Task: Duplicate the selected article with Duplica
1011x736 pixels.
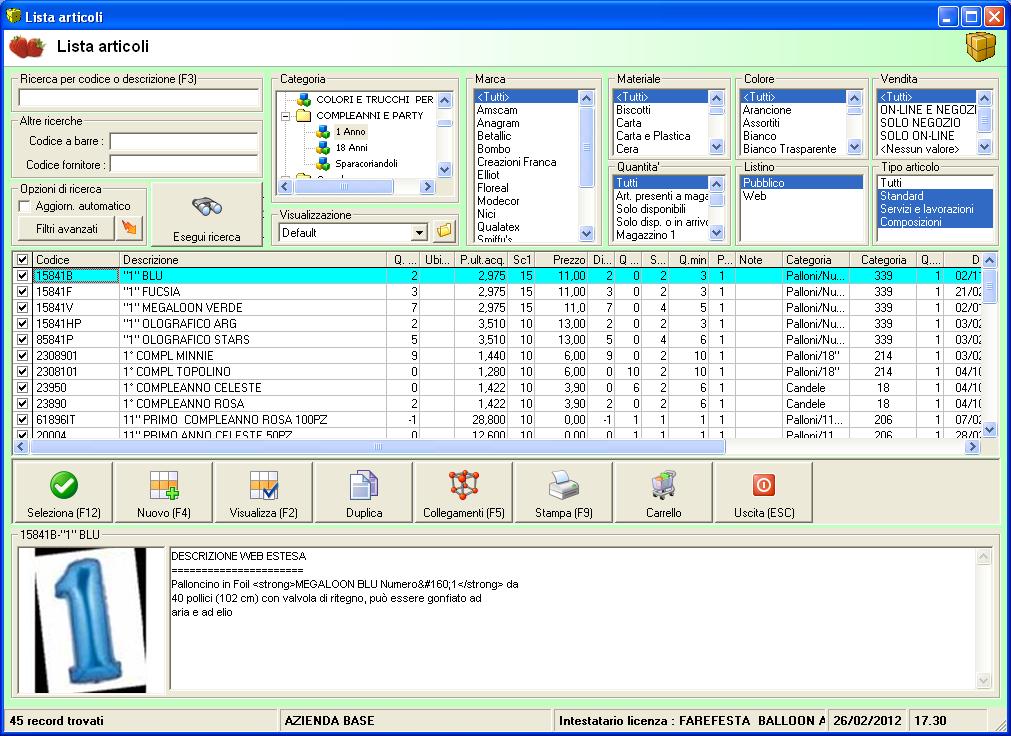Action: [364, 493]
